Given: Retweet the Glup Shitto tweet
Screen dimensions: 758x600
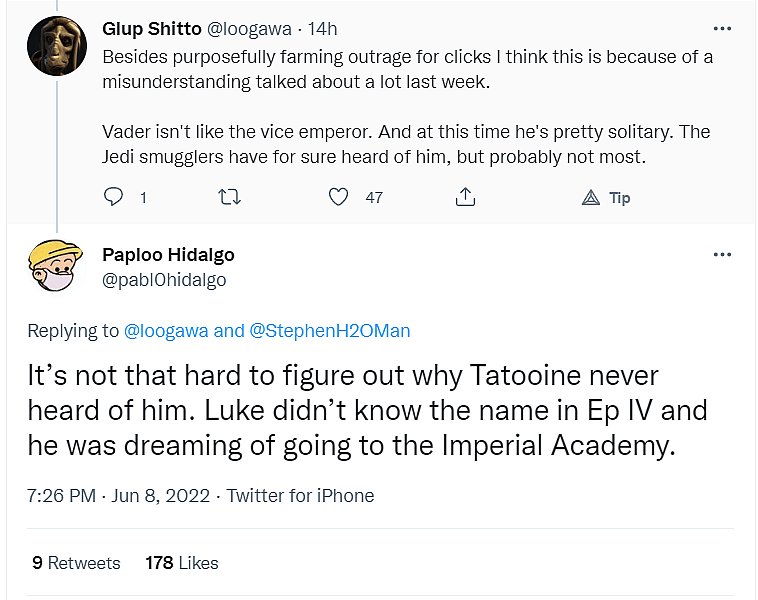Looking at the screenshot, I should [x=229, y=197].
